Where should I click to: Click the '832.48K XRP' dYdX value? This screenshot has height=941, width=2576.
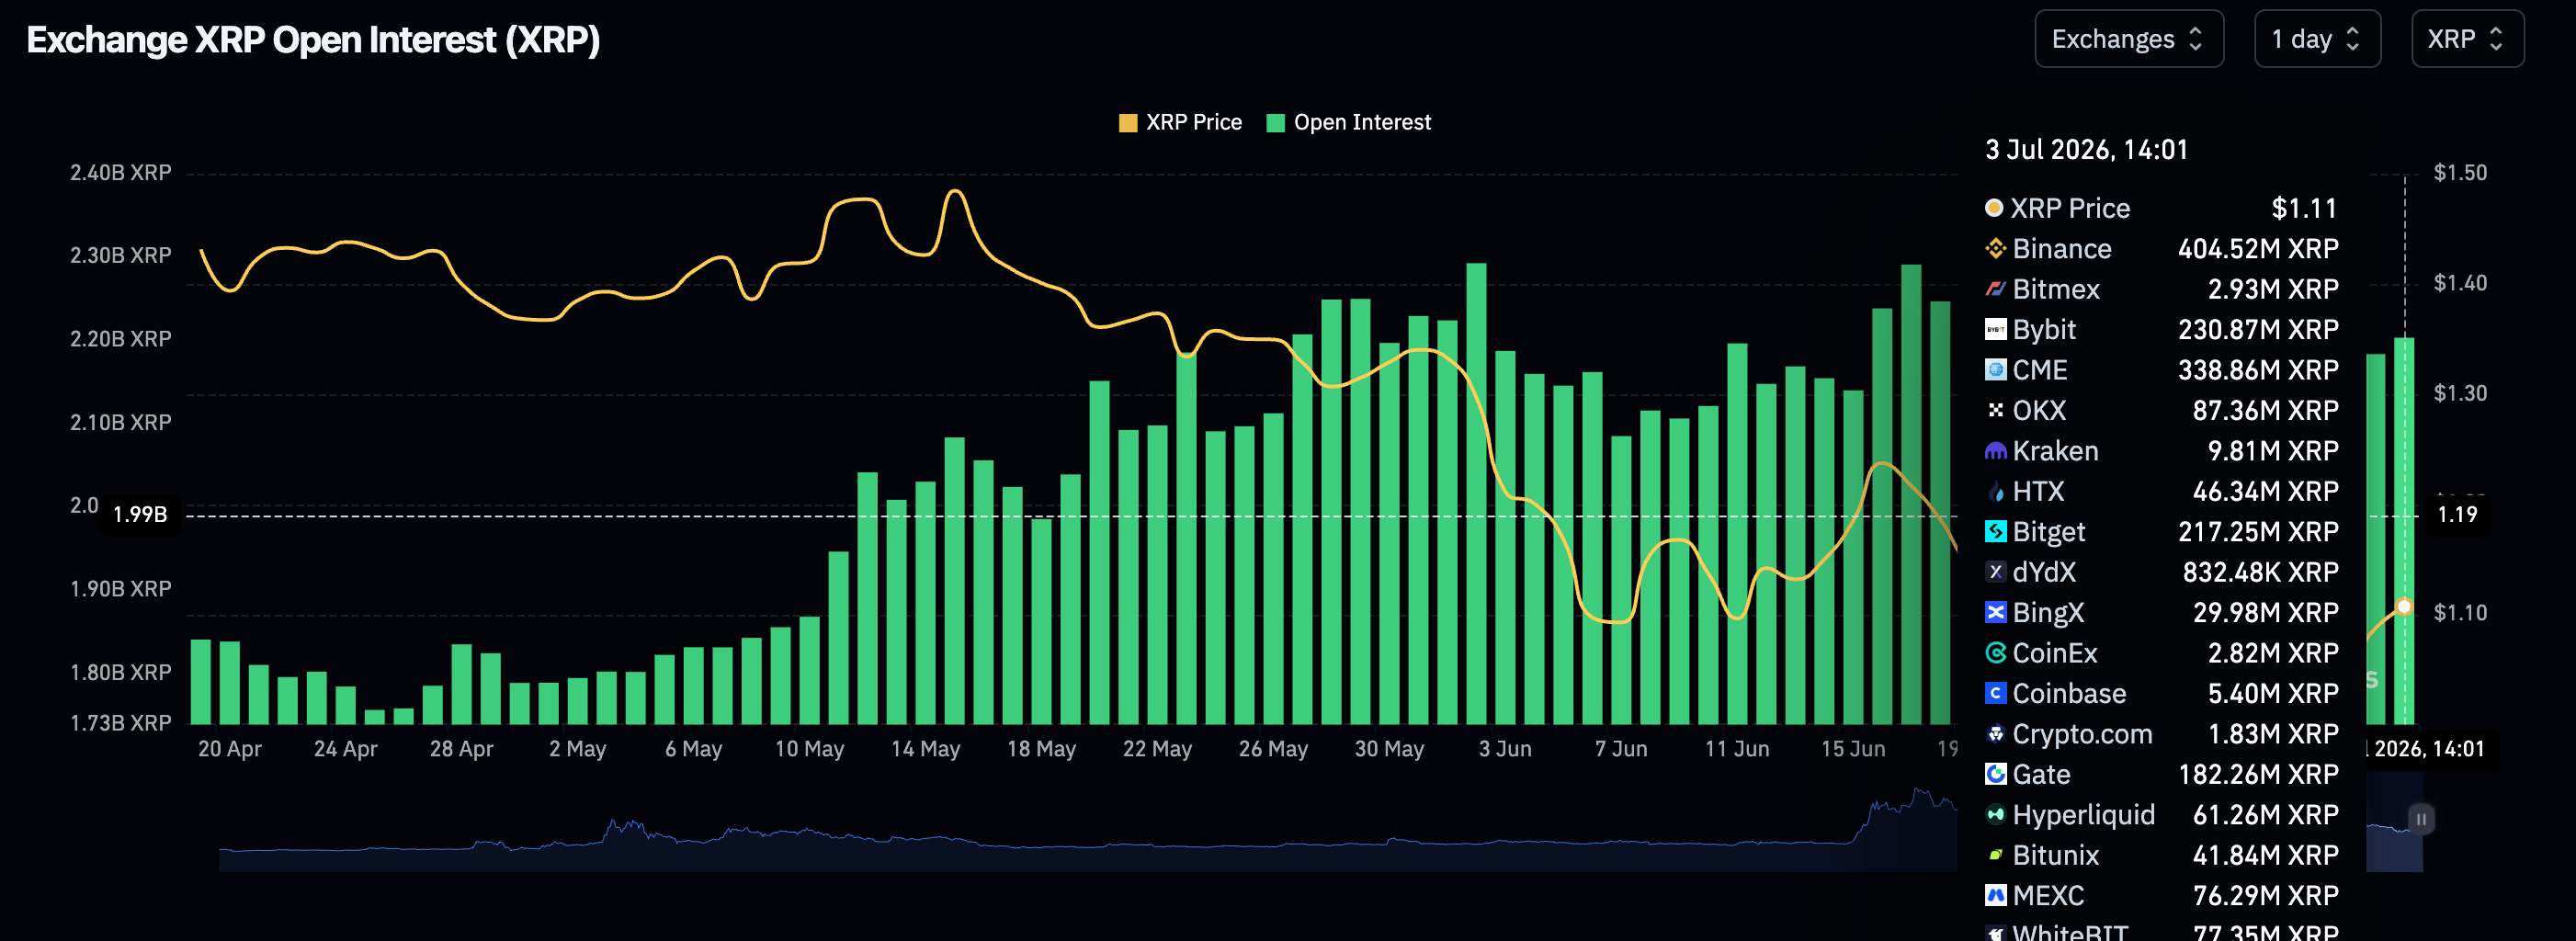pyautogui.click(x=2260, y=572)
